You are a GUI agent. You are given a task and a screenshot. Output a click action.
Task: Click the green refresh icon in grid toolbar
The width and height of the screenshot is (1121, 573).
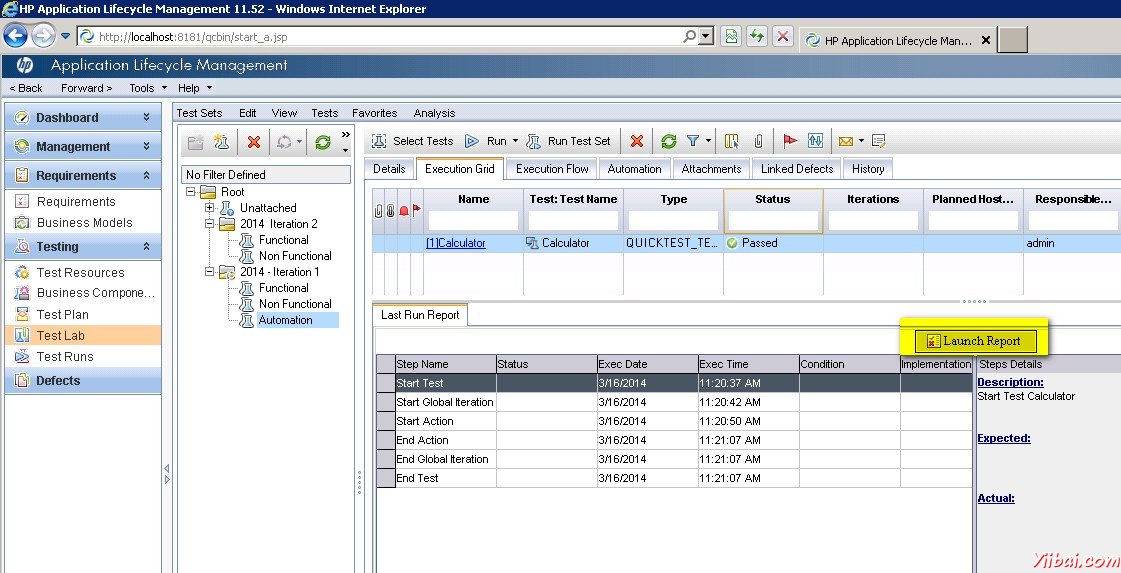click(x=669, y=141)
